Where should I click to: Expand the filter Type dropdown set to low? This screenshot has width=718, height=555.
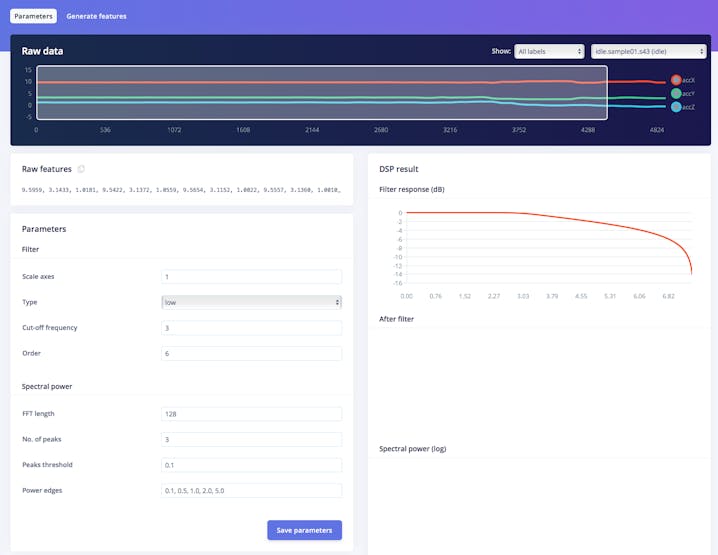click(x=251, y=302)
